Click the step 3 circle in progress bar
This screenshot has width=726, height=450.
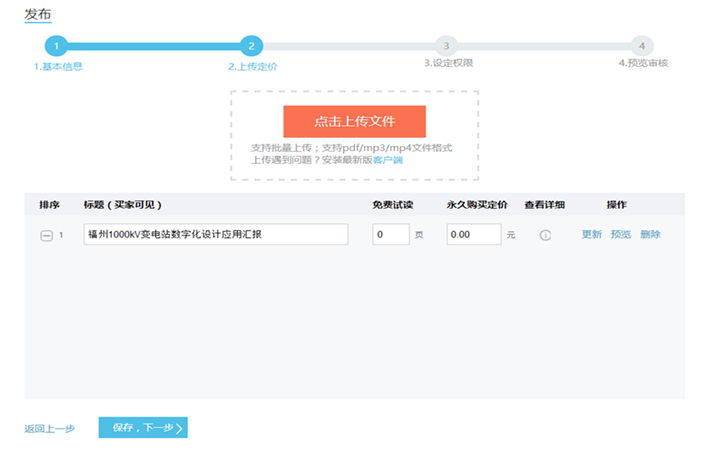(446, 46)
